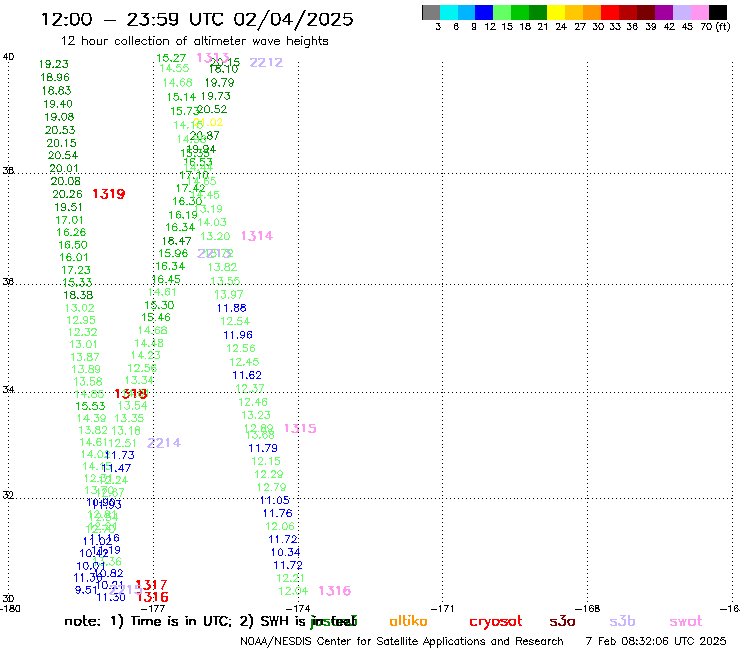The height and width of the screenshot is (650, 740).
Task: Click wave height value 17.01
Action: click(x=69, y=220)
